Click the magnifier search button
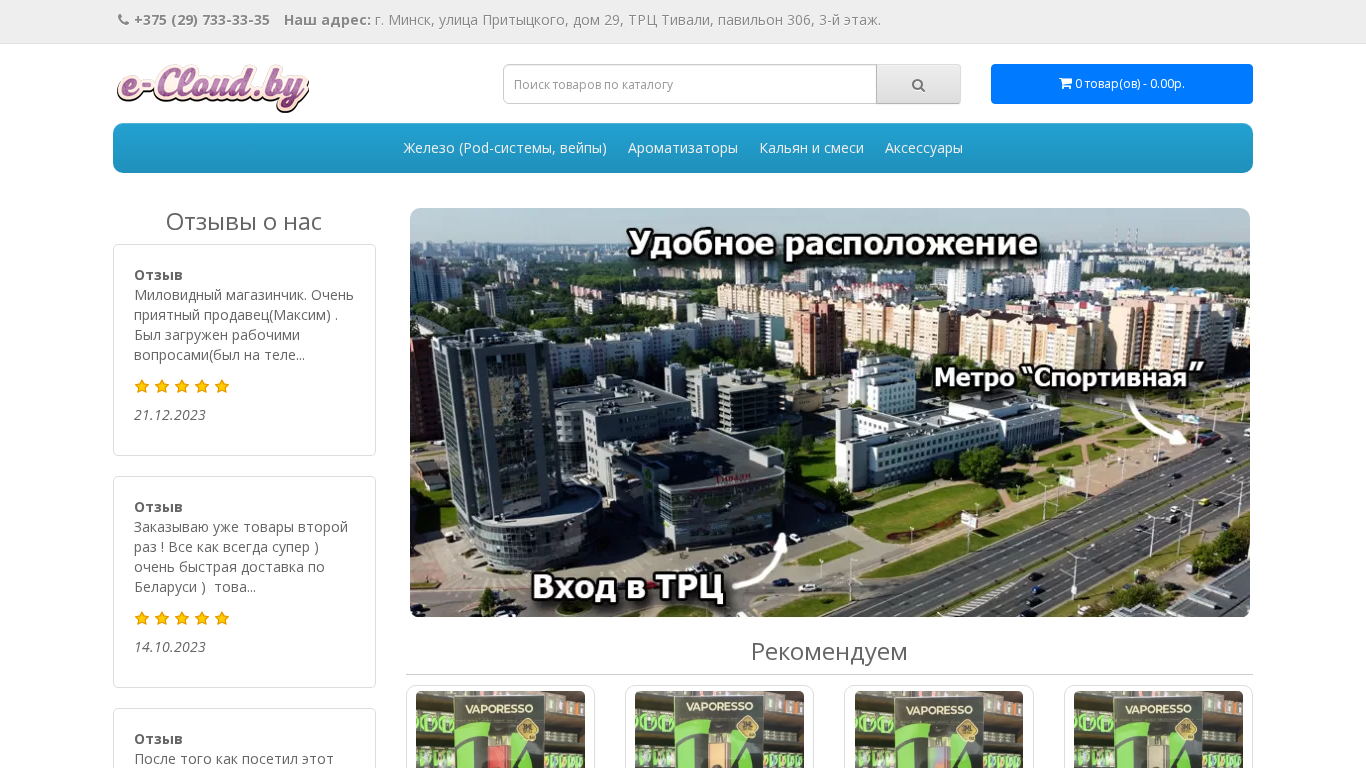 (x=918, y=85)
